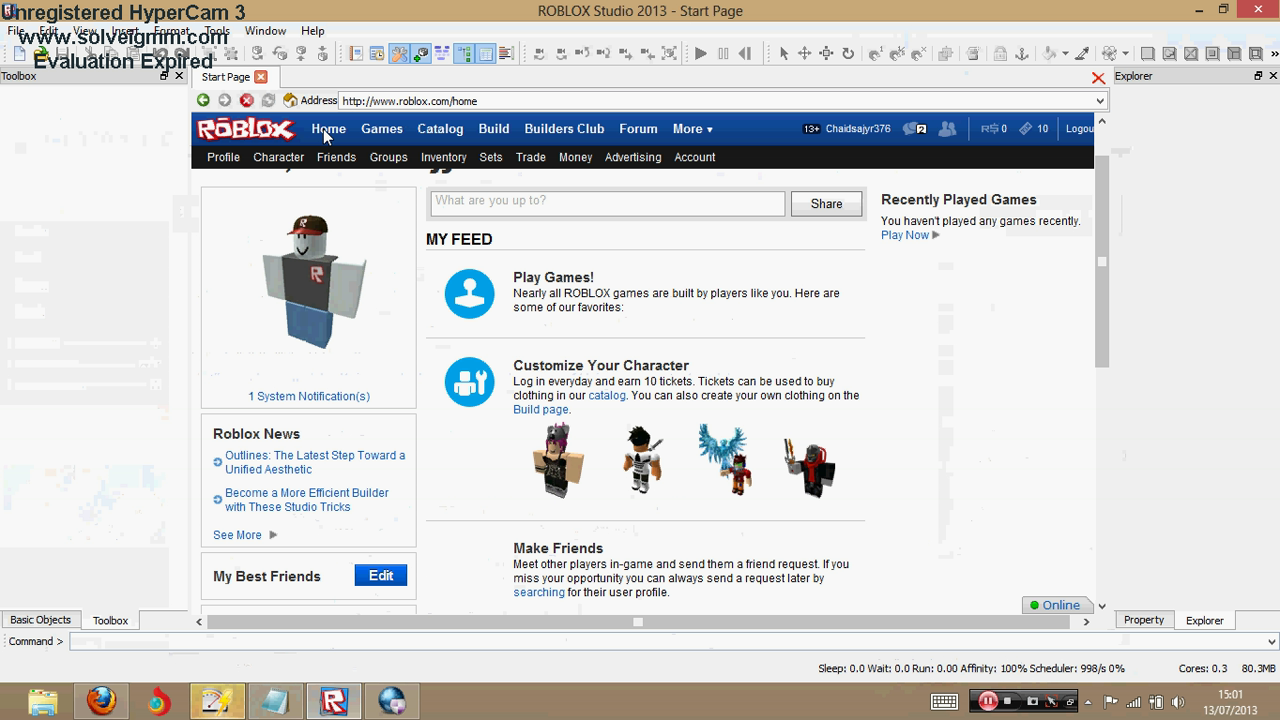Select the Rotate tool in the toolbar

click(848, 54)
